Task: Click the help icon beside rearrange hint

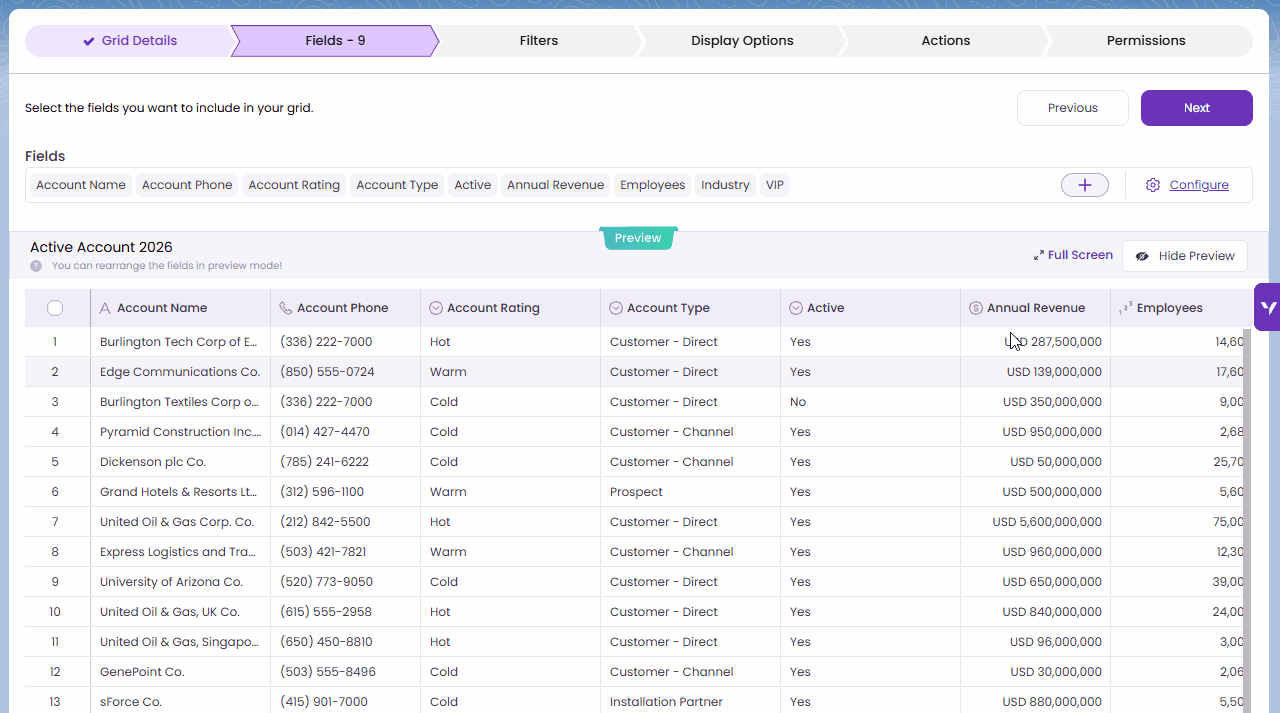Action: (x=36, y=266)
